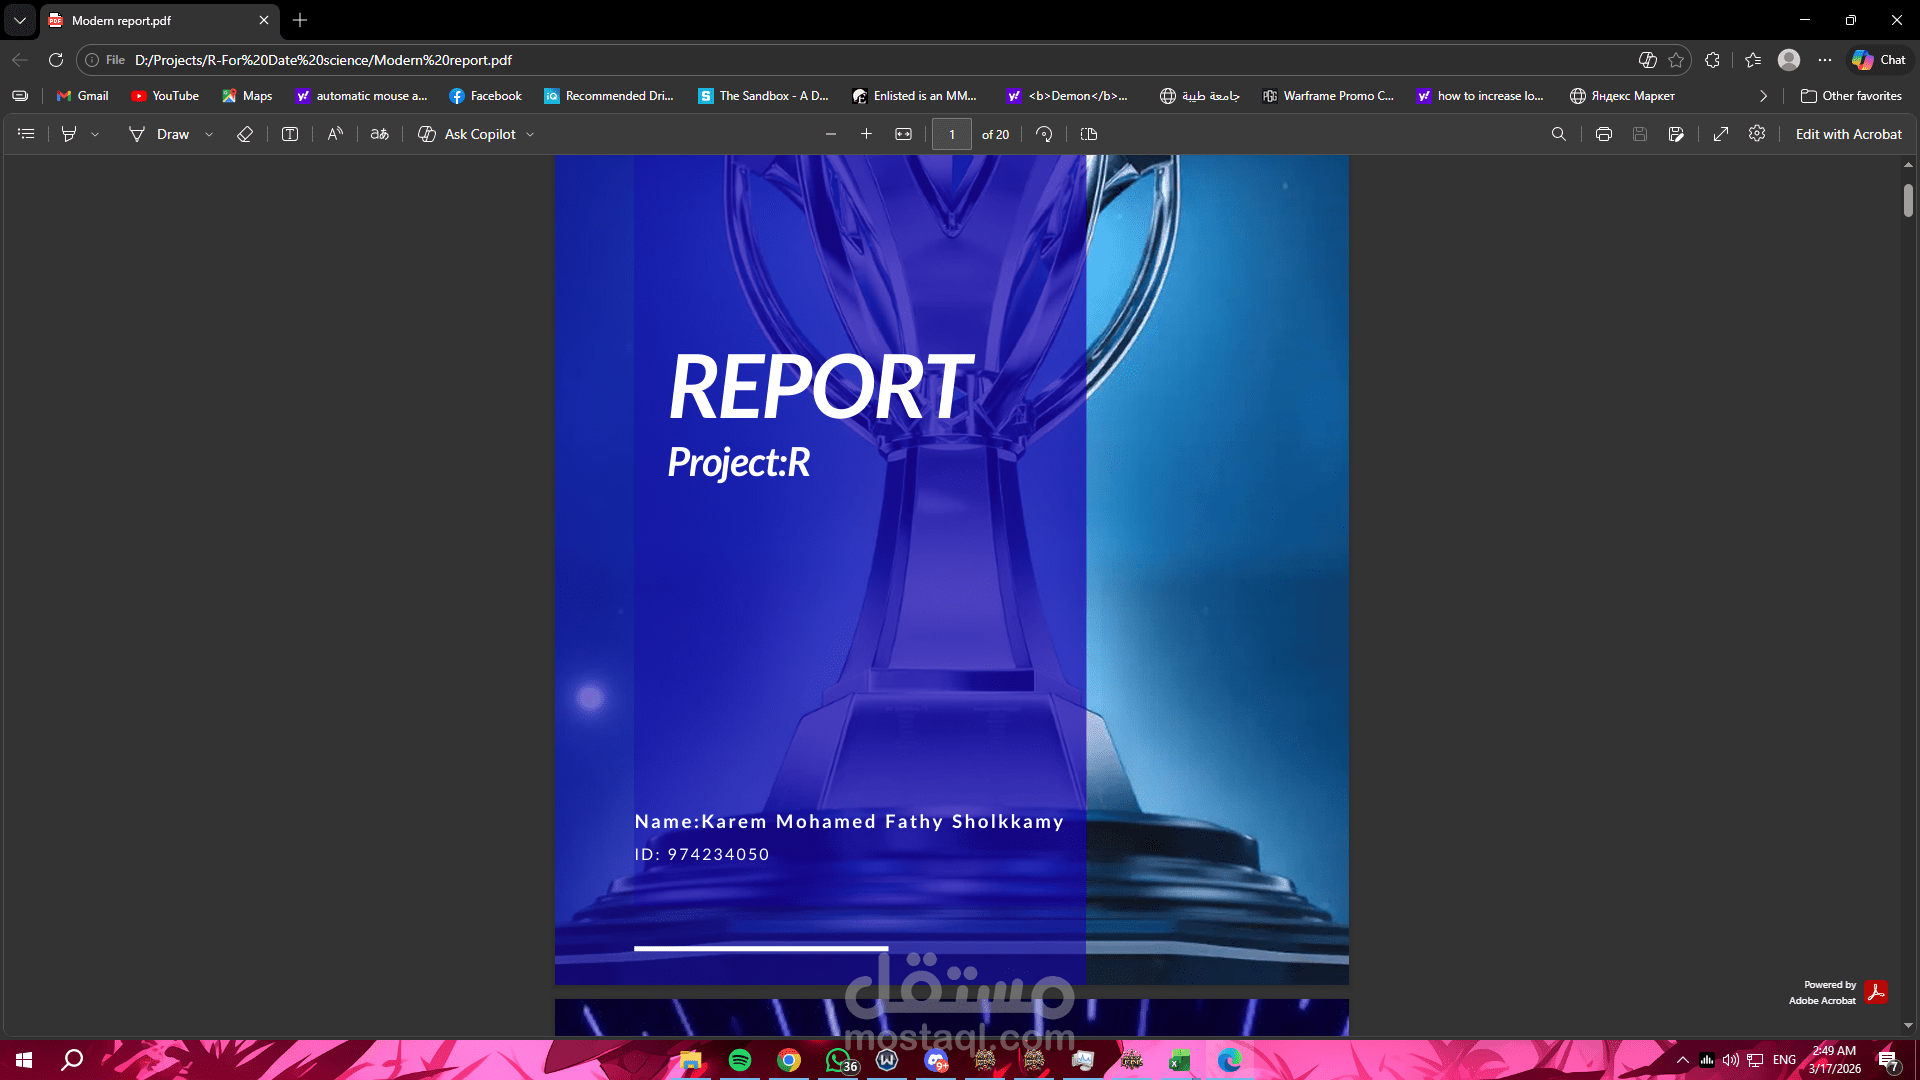This screenshot has width=1920, height=1080.
Task: Open the document table of contents
Action: tap(25, 133)
